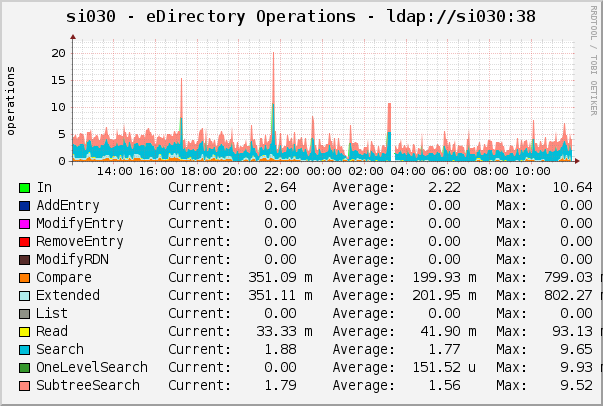This screenshot has width=603, height=406.
Task: Click the 04:00 x-axis time label
Action: click(408, 171)
